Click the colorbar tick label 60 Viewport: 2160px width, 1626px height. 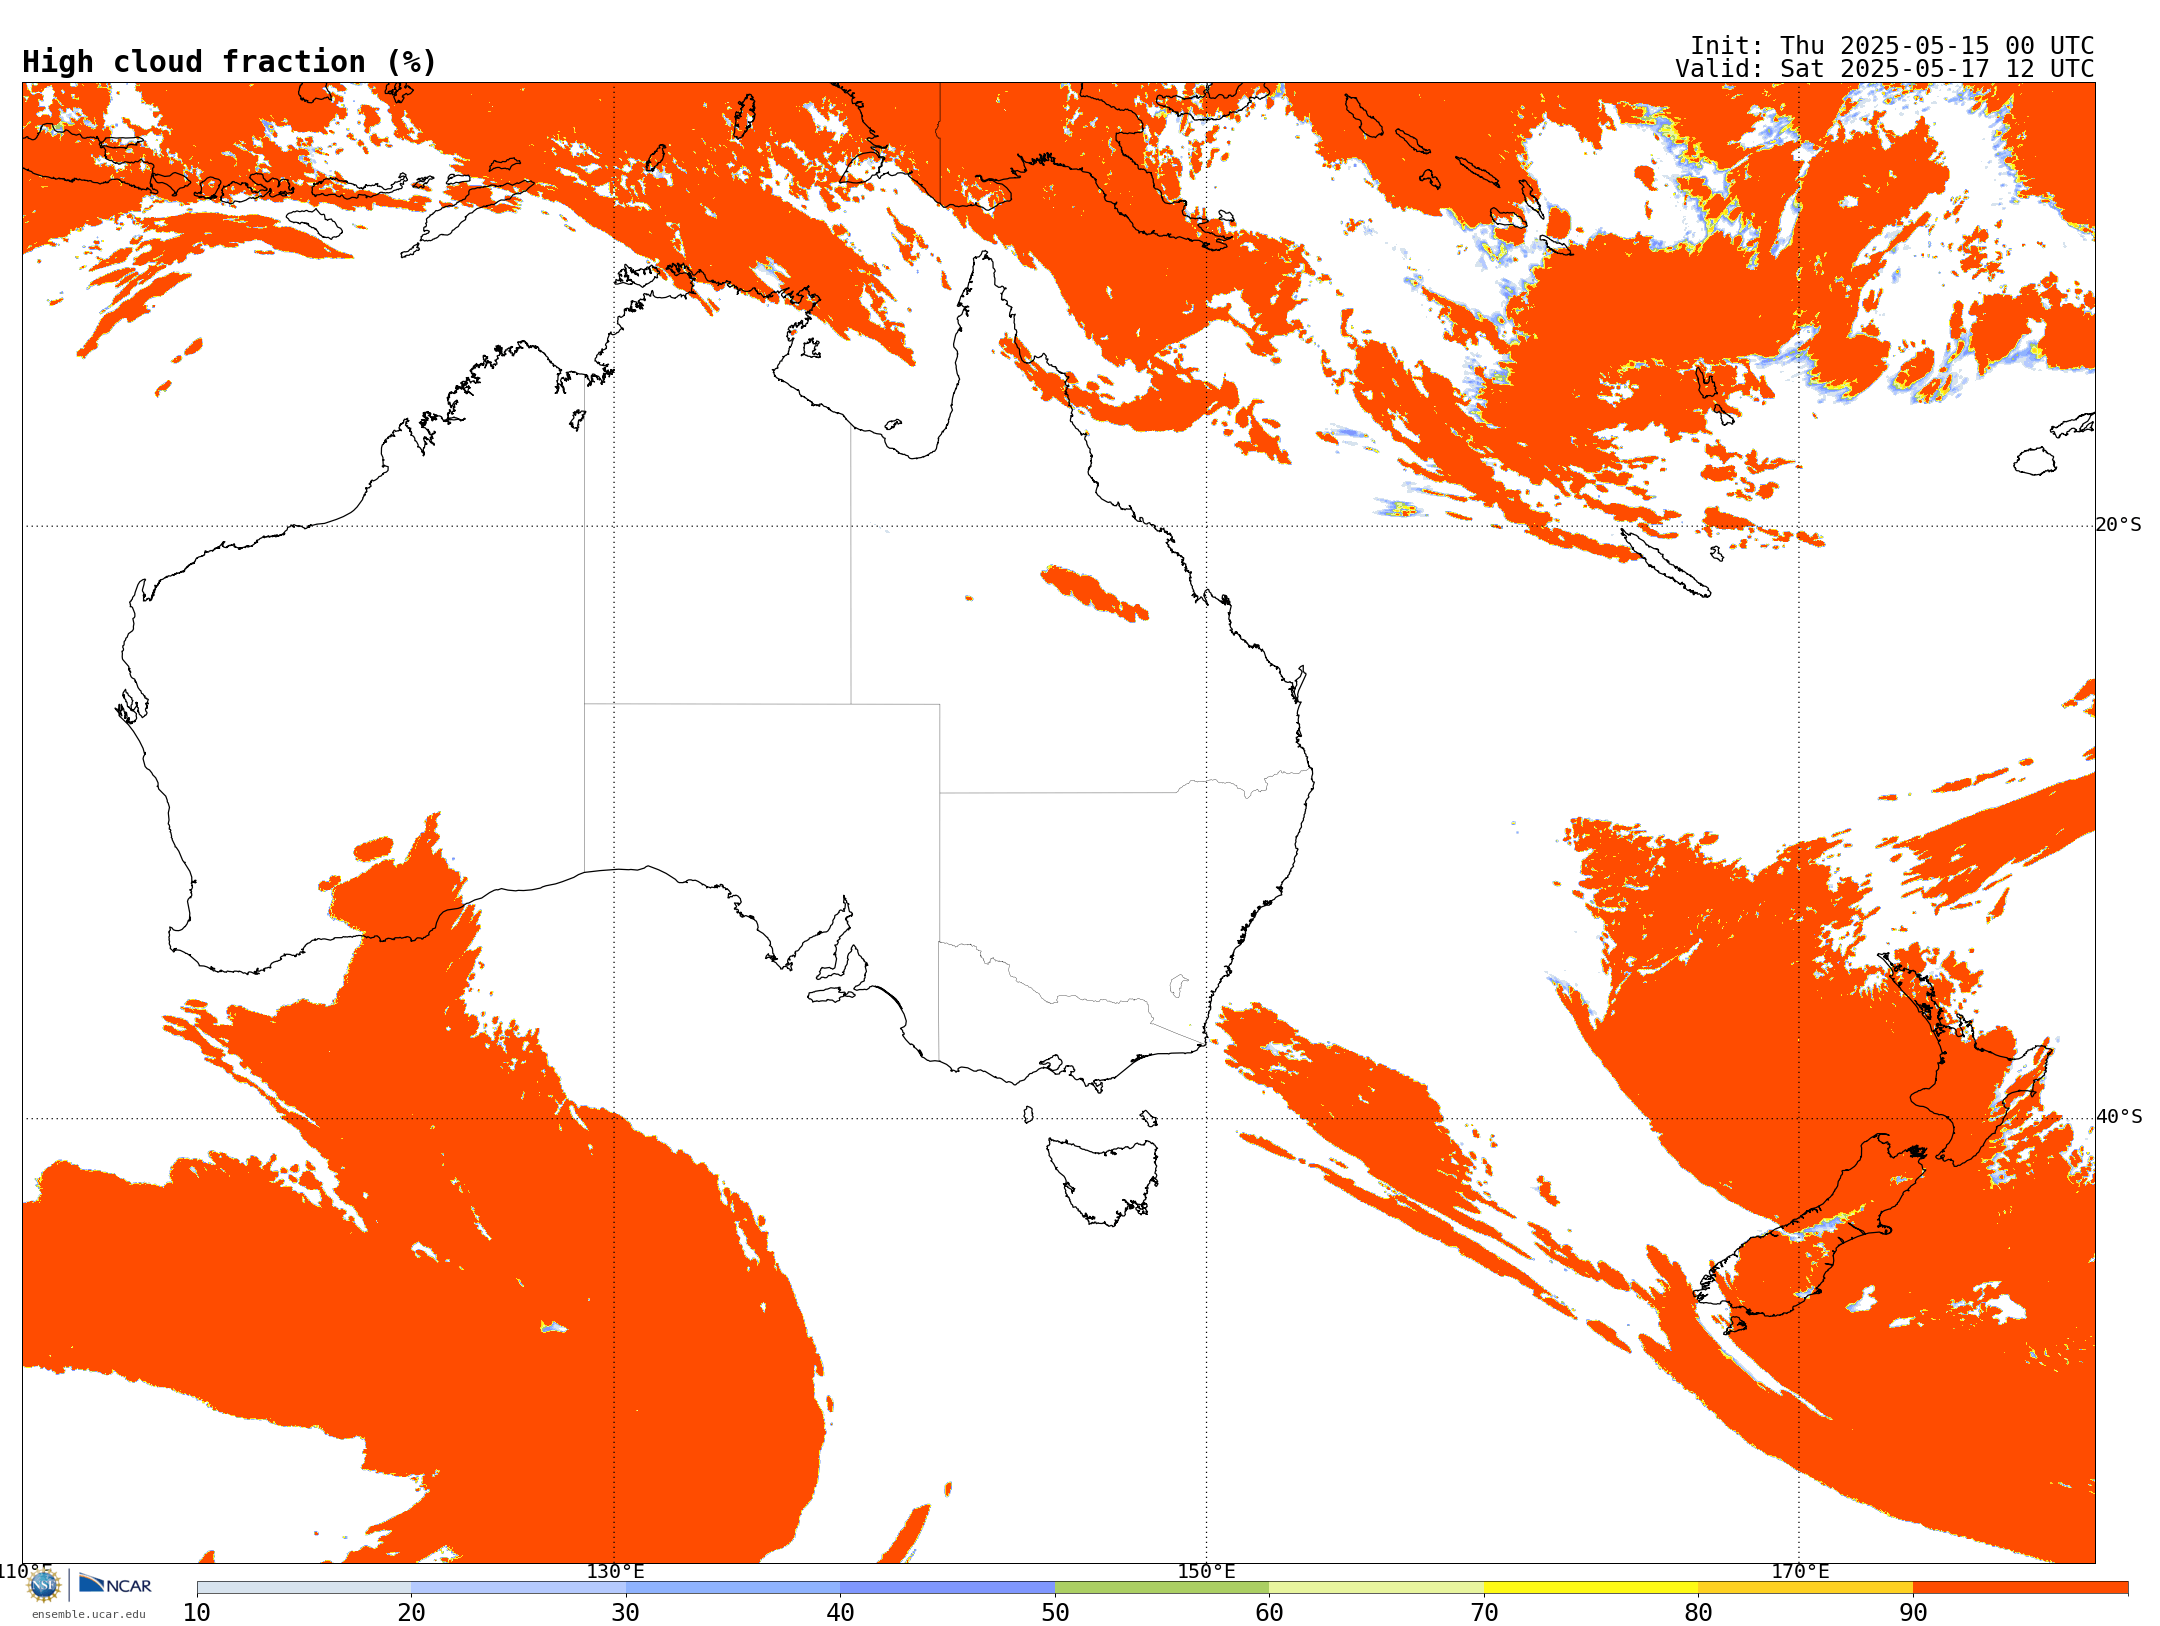[x=1269, y=1613]
